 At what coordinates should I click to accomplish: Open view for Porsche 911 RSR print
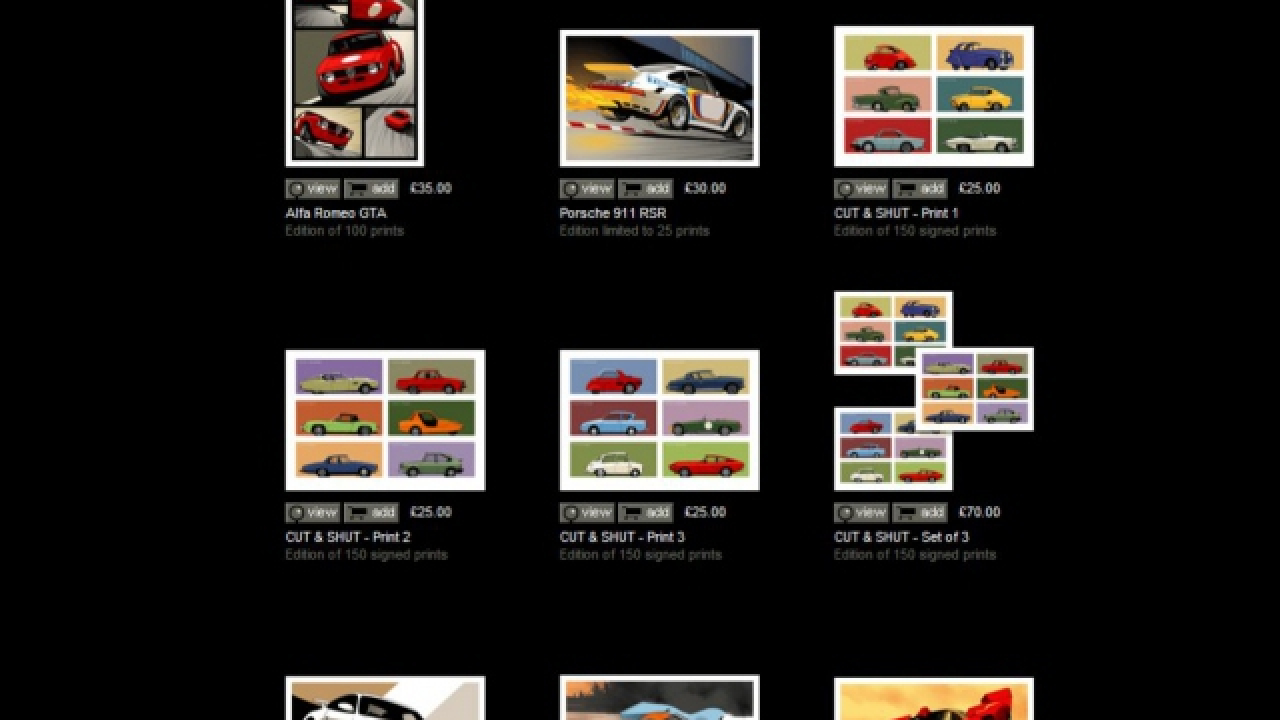click(x=587, y=188)
